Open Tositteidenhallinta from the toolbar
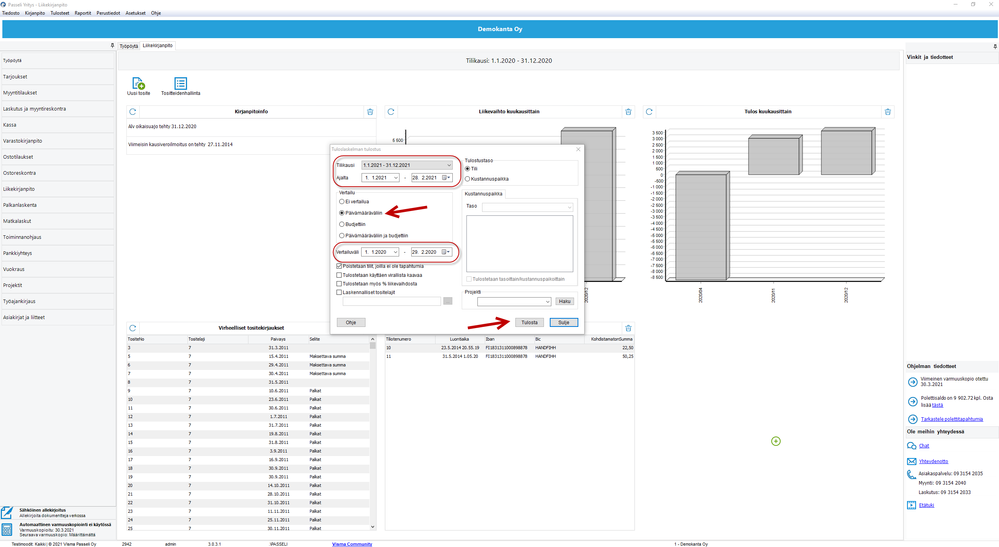Screen dimensions: 999x547 pyautogui.click(x=180, y=84)
